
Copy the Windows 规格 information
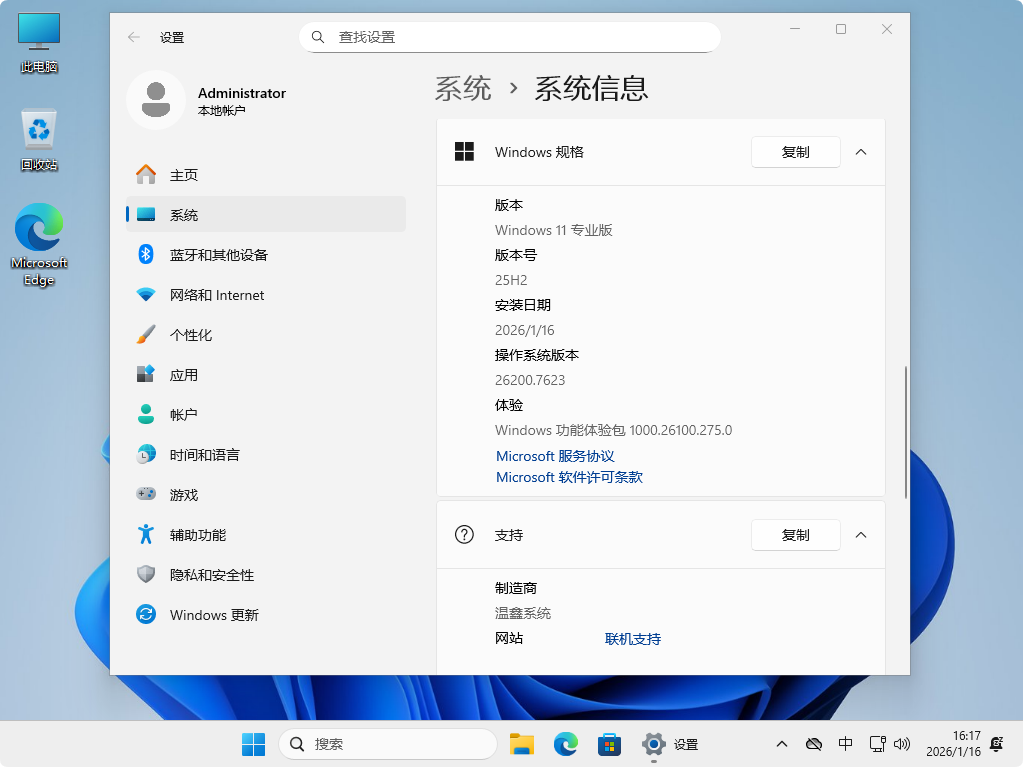pos(795,152)
